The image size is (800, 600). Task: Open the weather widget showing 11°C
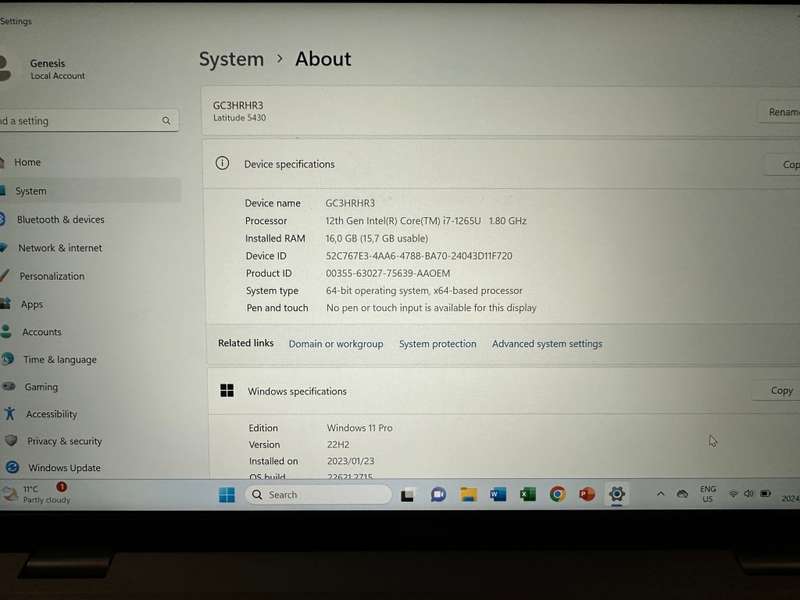(37, 494)
